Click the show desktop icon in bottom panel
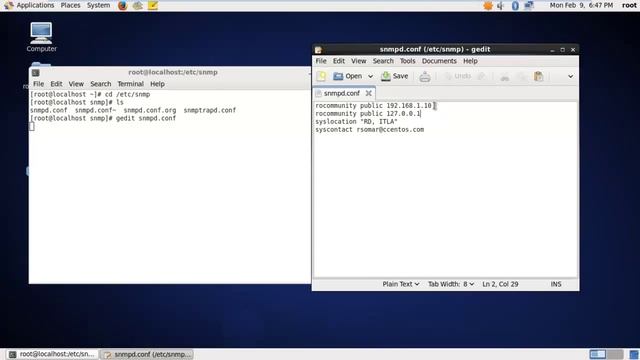The image size is (640, 360). point(634,354)
